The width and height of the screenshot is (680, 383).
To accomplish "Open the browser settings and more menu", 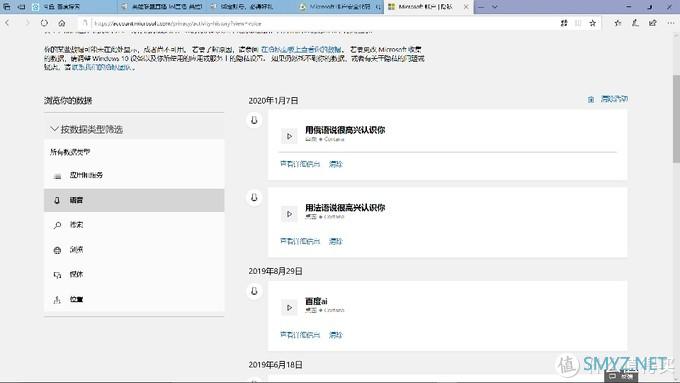I will (x=671, y=23).
